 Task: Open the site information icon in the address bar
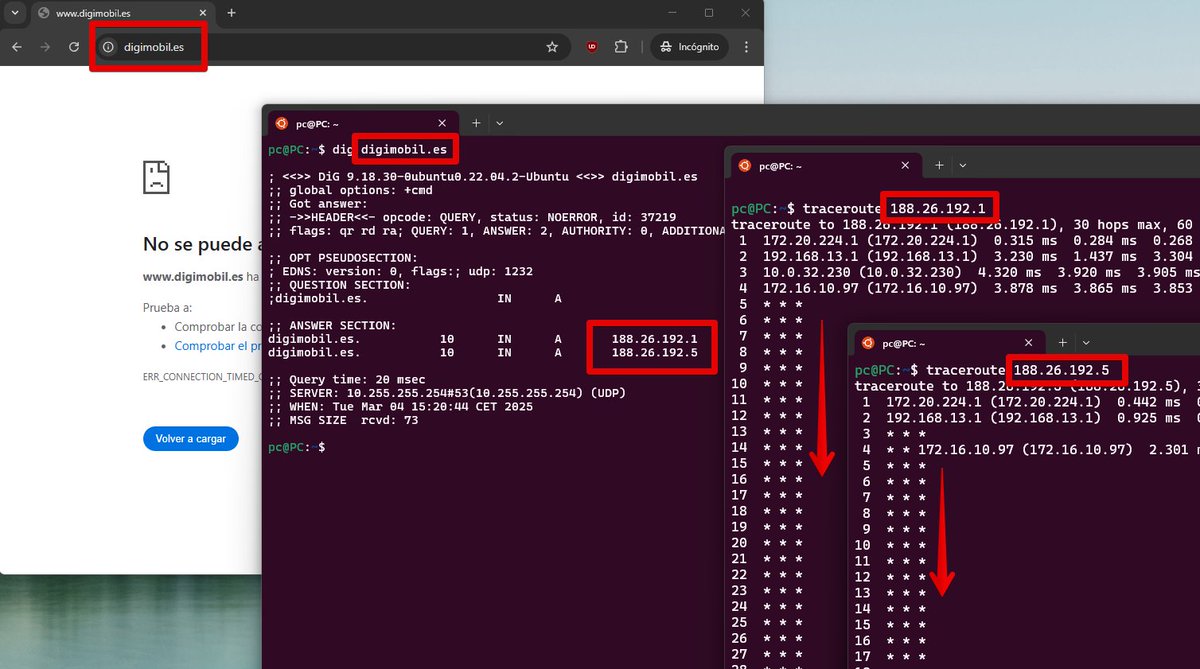click(108, 47)
